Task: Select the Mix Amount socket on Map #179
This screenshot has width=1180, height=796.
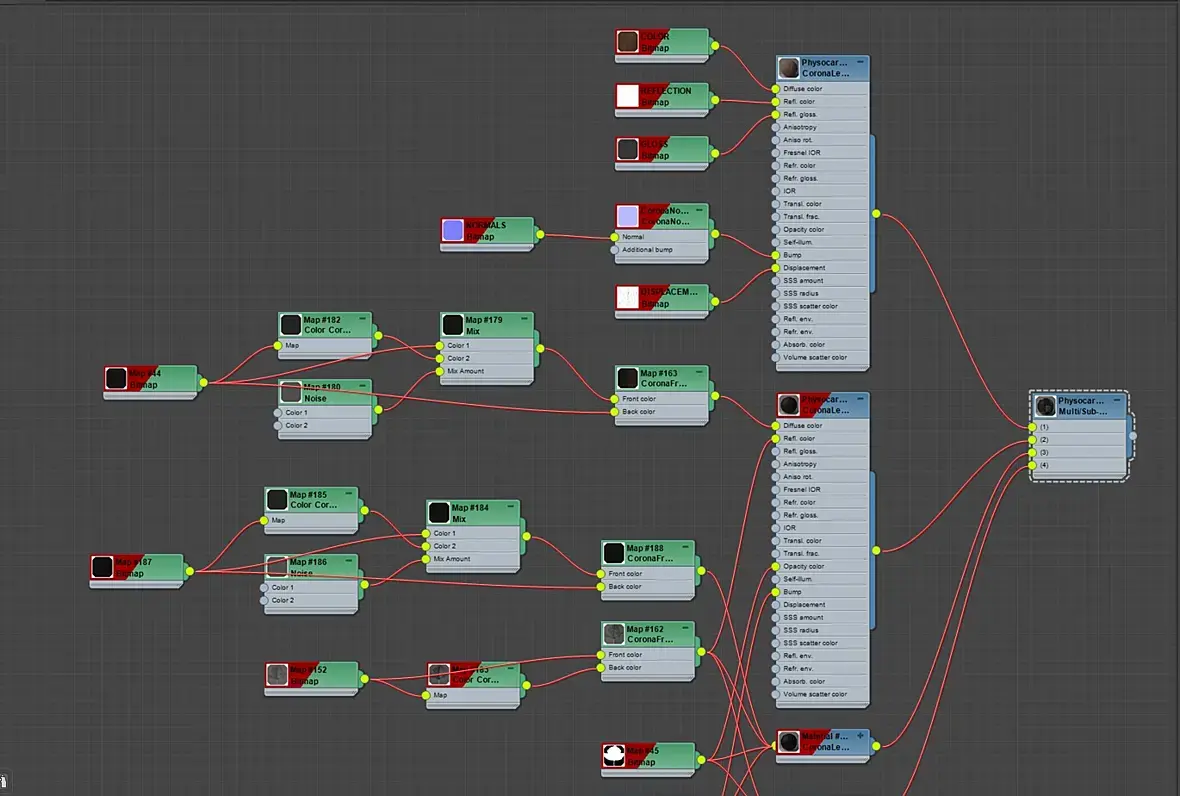Action: point(439,371)
